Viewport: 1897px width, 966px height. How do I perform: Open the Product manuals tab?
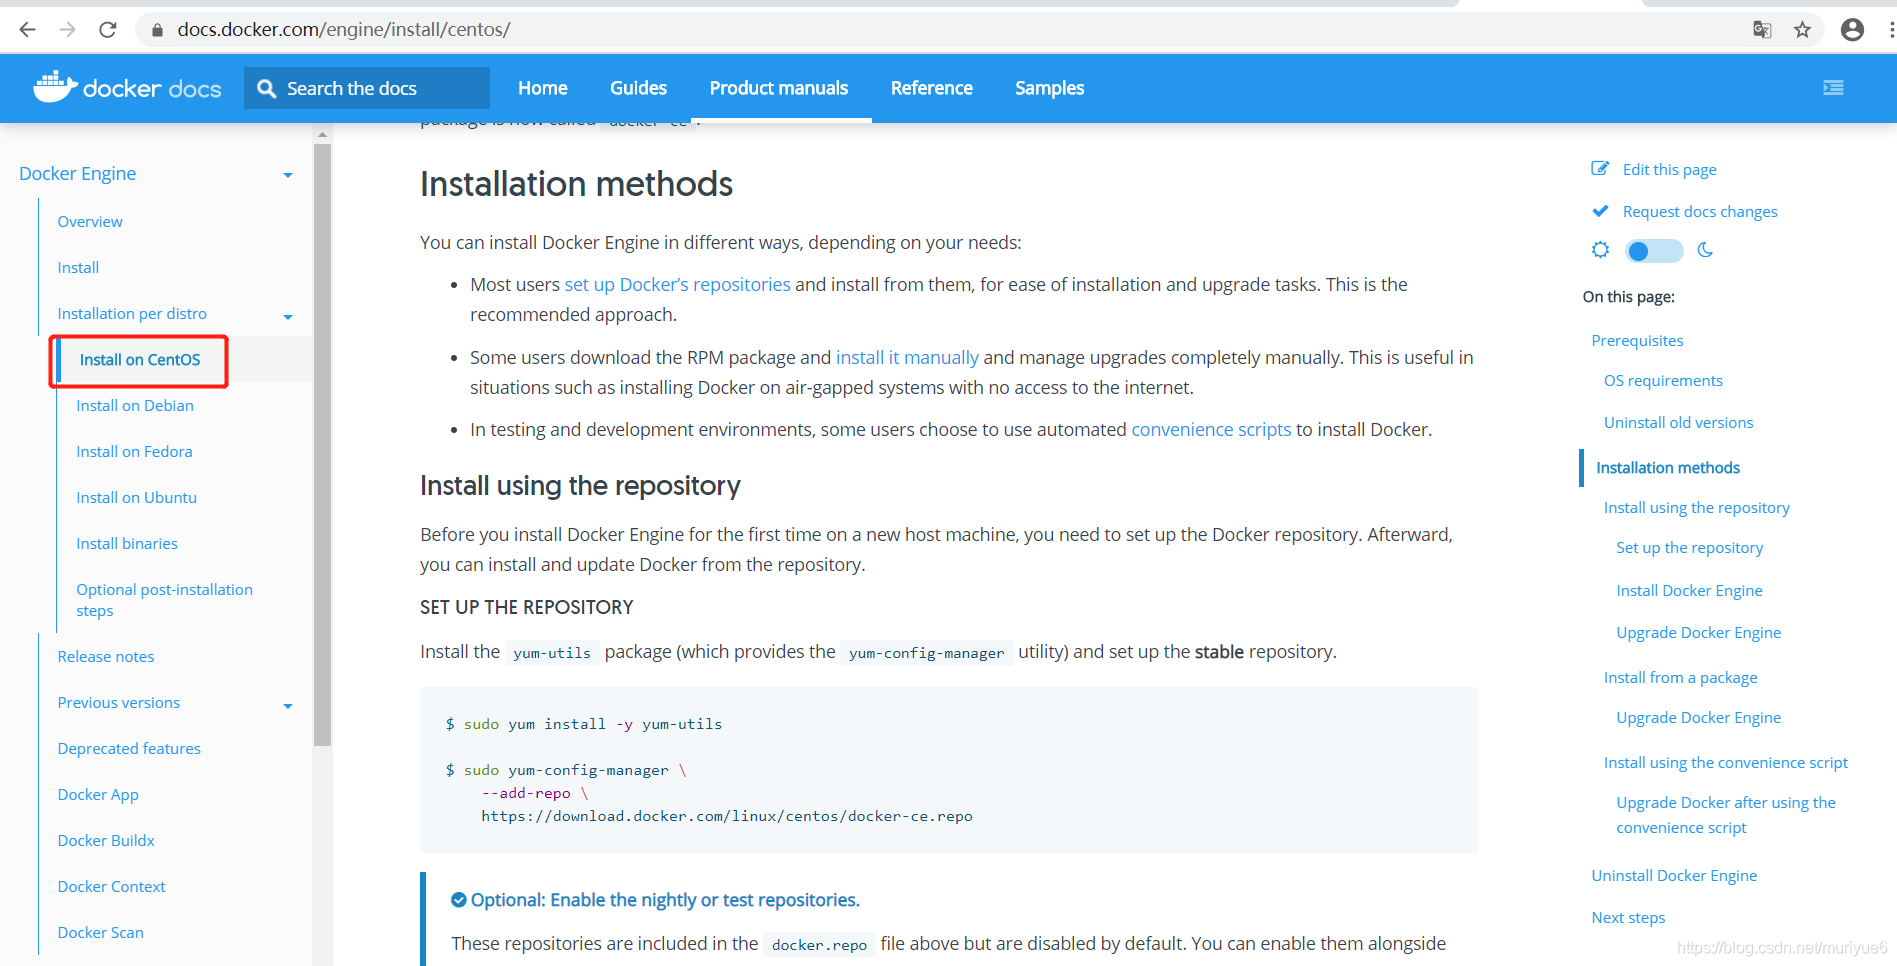click(779, 88)
